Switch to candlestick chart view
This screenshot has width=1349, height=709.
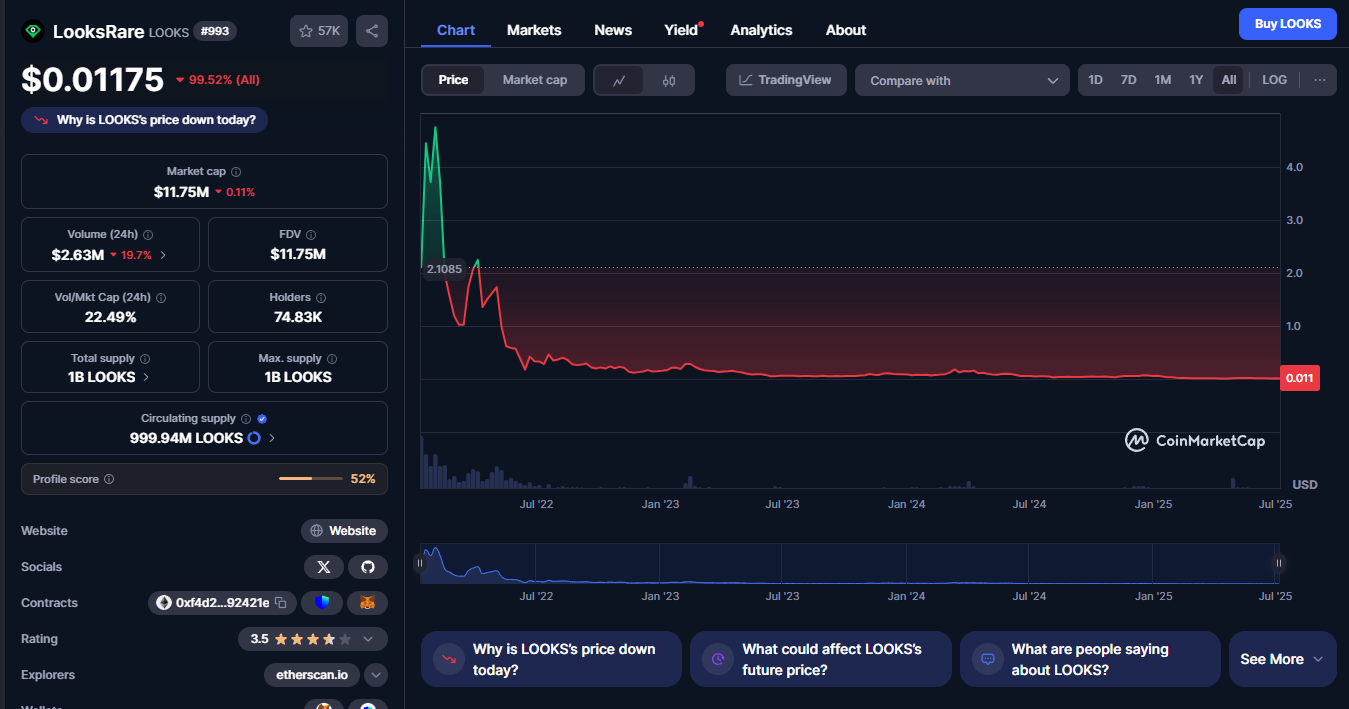point(669,80)
